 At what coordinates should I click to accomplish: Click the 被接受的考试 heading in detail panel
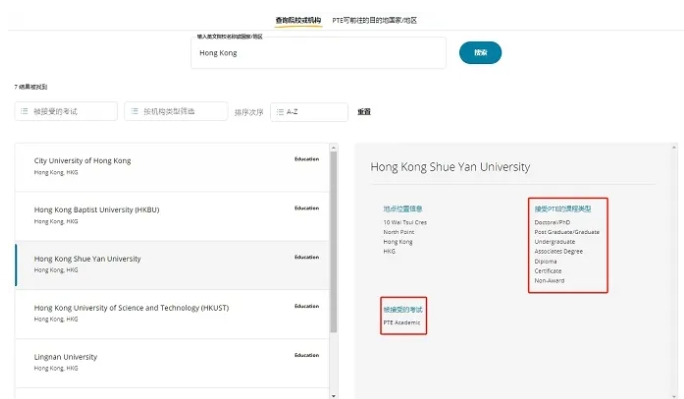pyautogui.click(x=403, y=310)
